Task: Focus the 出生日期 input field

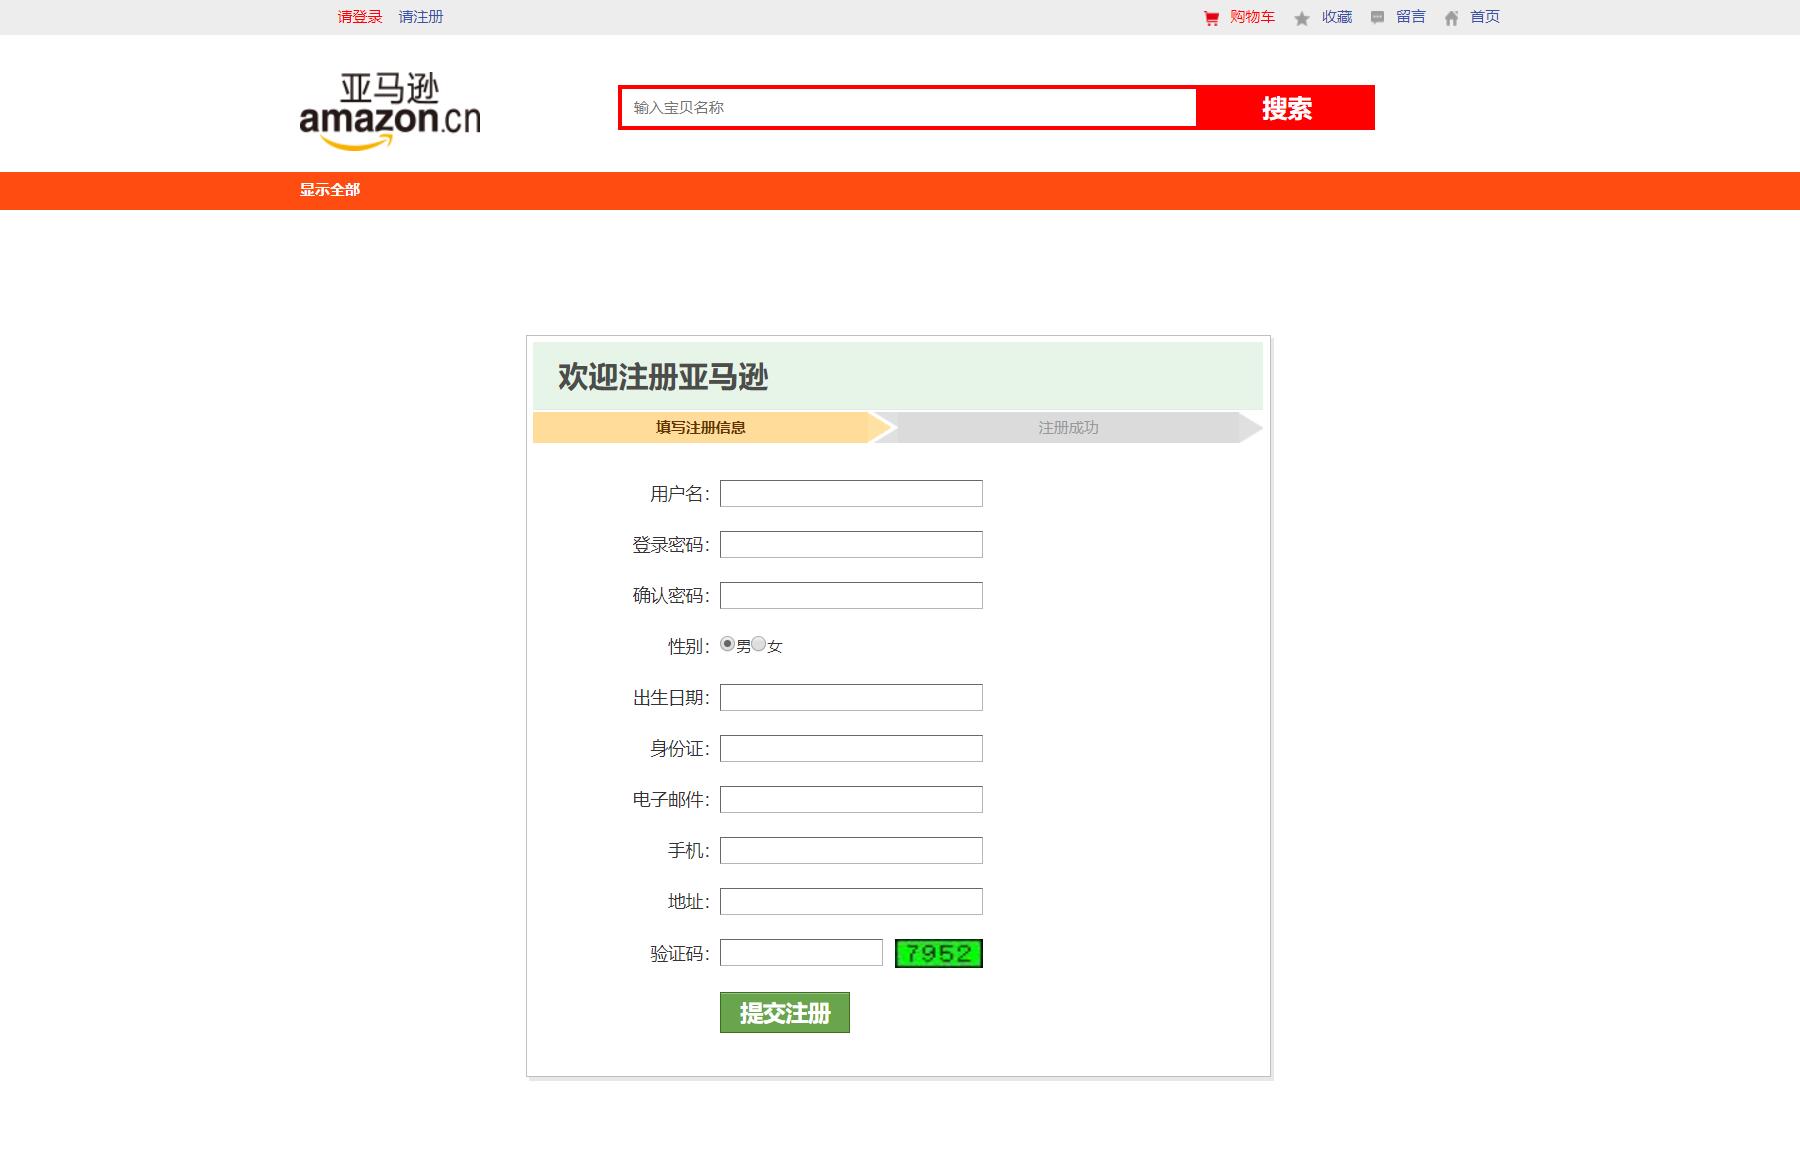Action: tap(851, 698)
